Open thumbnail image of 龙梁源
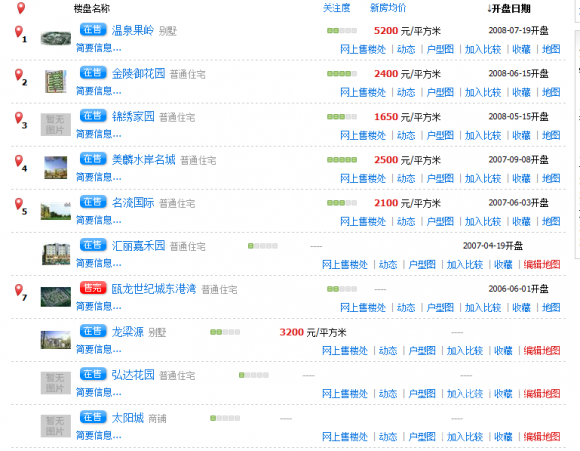The image size is (580, 451). point(55,340)
